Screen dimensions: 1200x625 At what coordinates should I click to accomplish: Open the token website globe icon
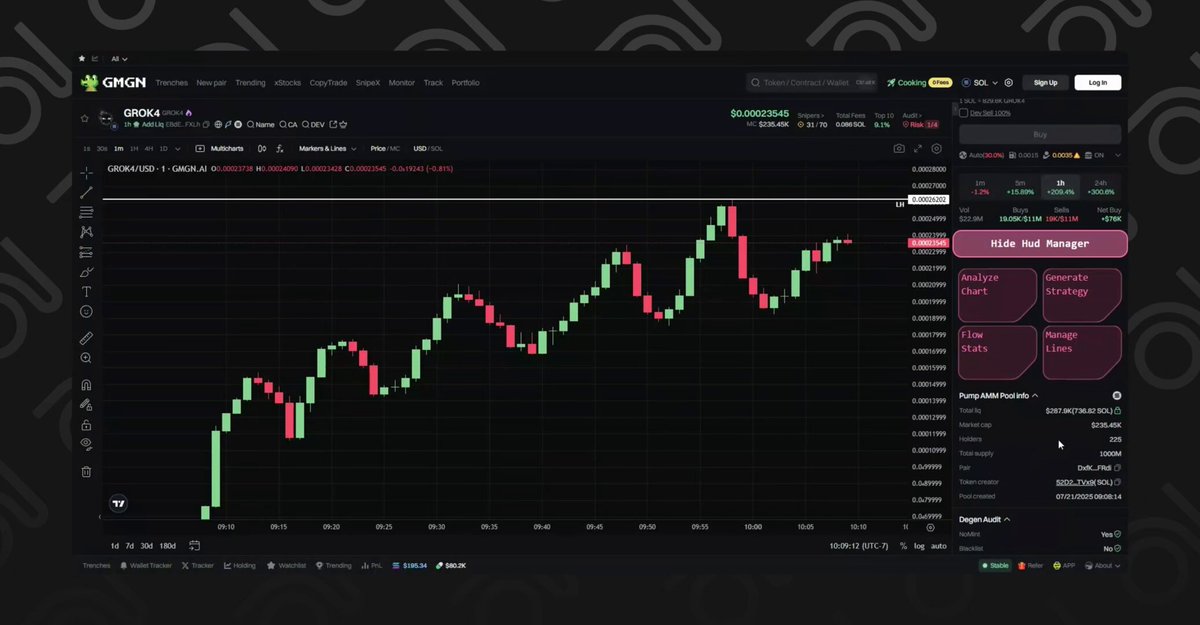pyautogui.click(x=218, y=124)
